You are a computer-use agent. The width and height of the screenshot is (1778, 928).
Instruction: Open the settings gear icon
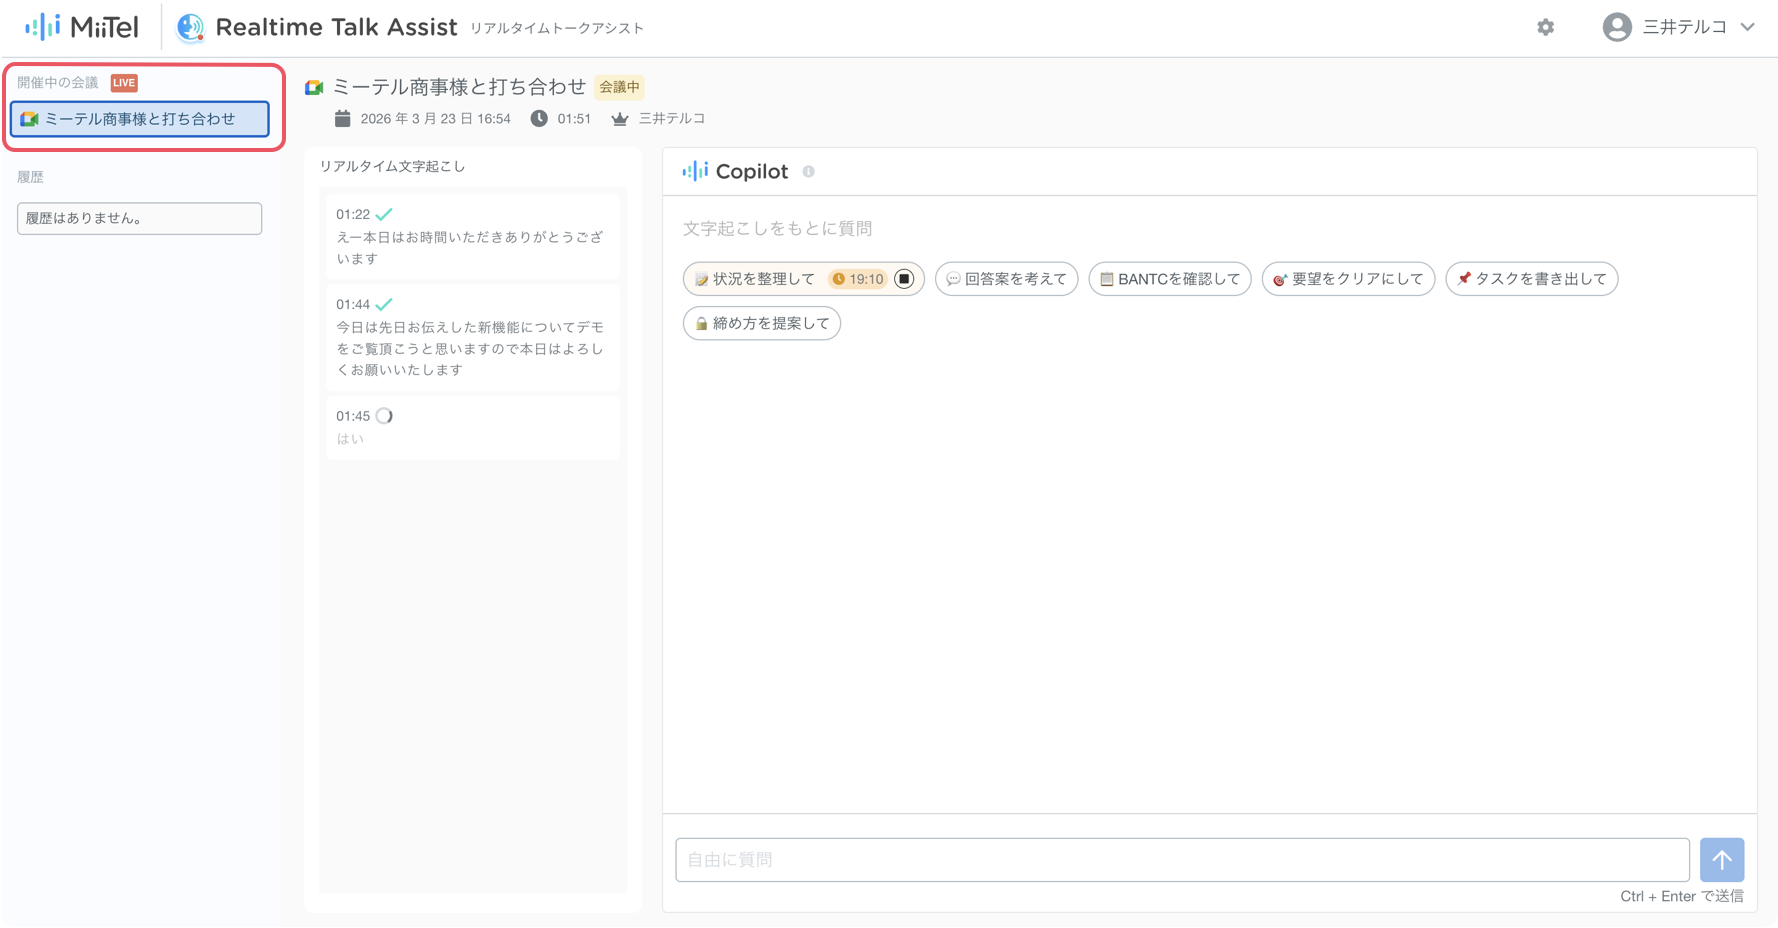tap(1545, 27)
